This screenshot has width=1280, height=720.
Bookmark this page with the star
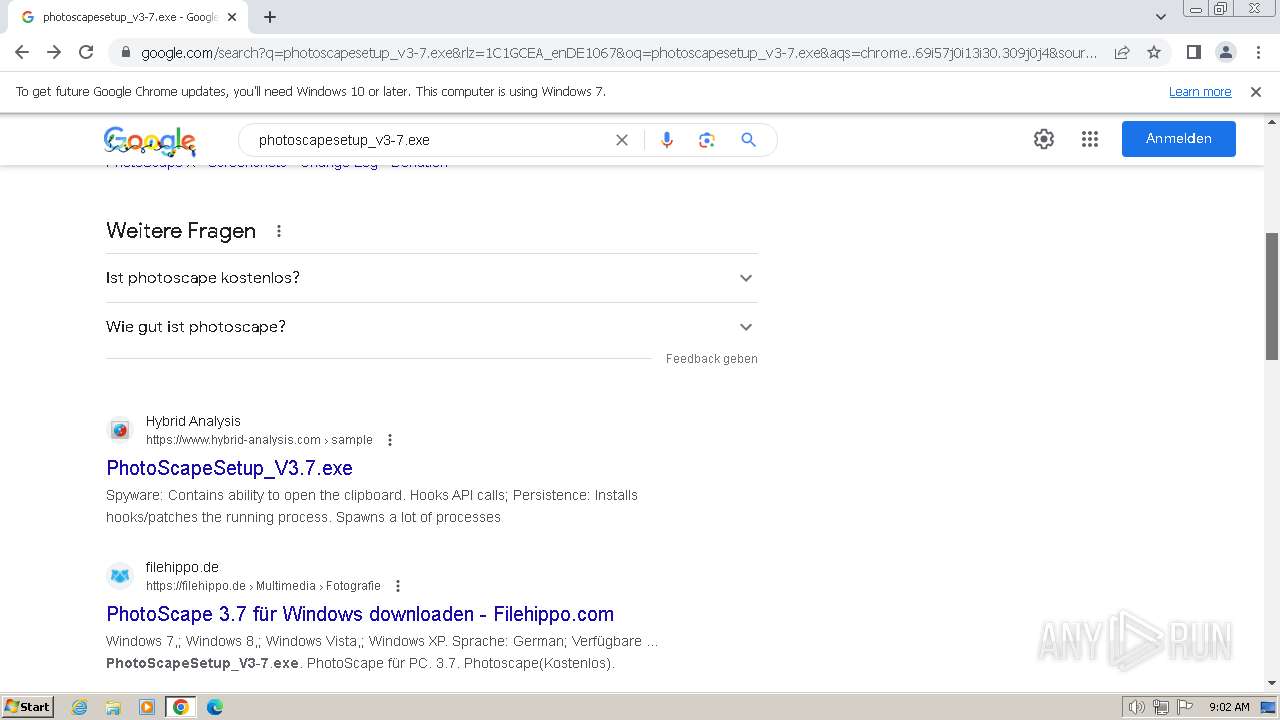1154,52
